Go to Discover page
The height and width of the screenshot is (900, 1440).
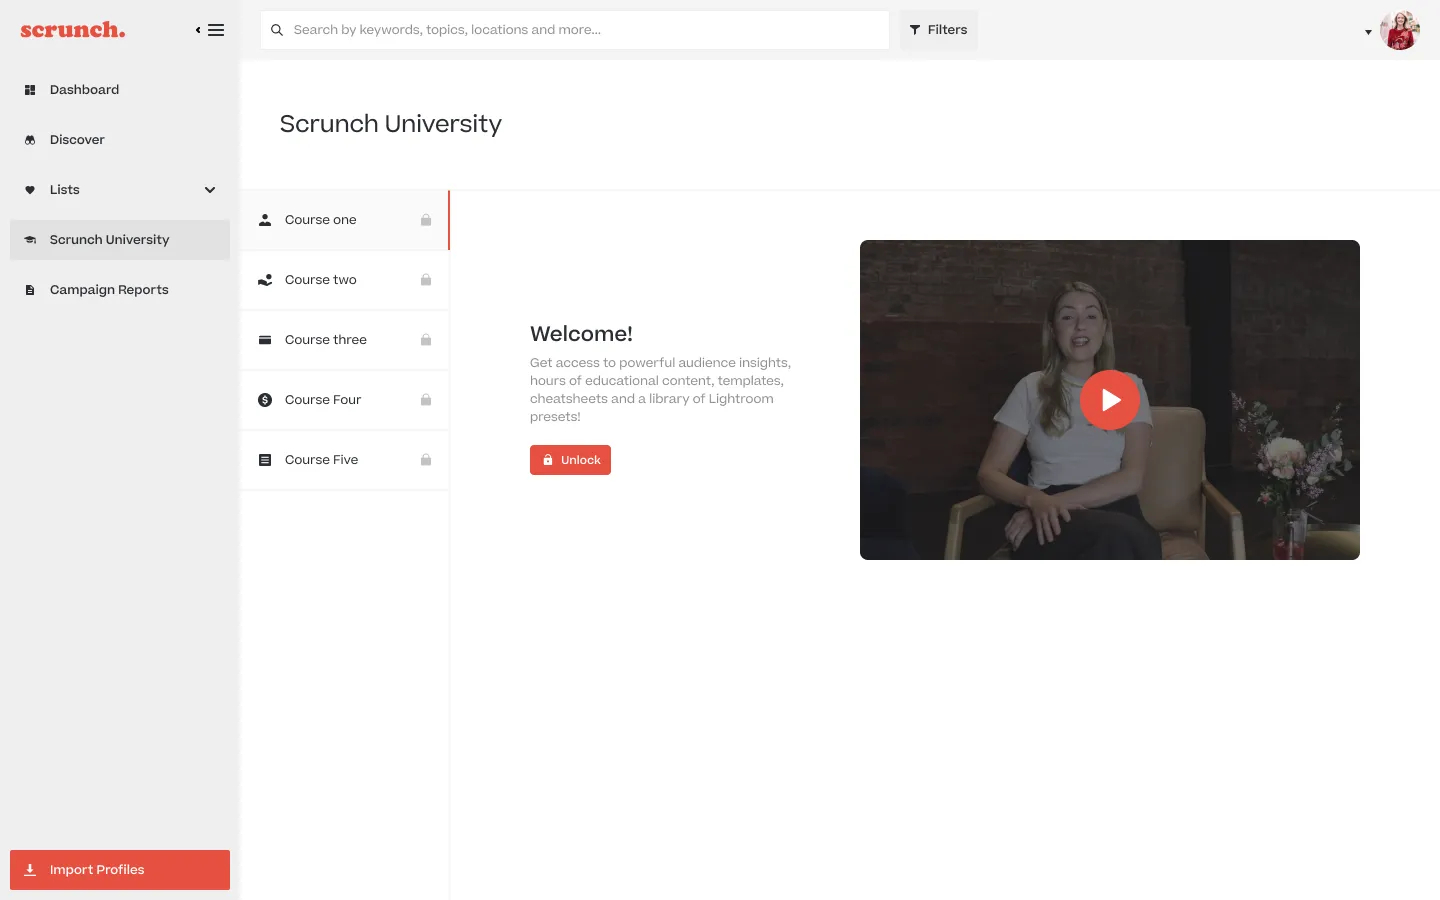[x=120, y=140]
